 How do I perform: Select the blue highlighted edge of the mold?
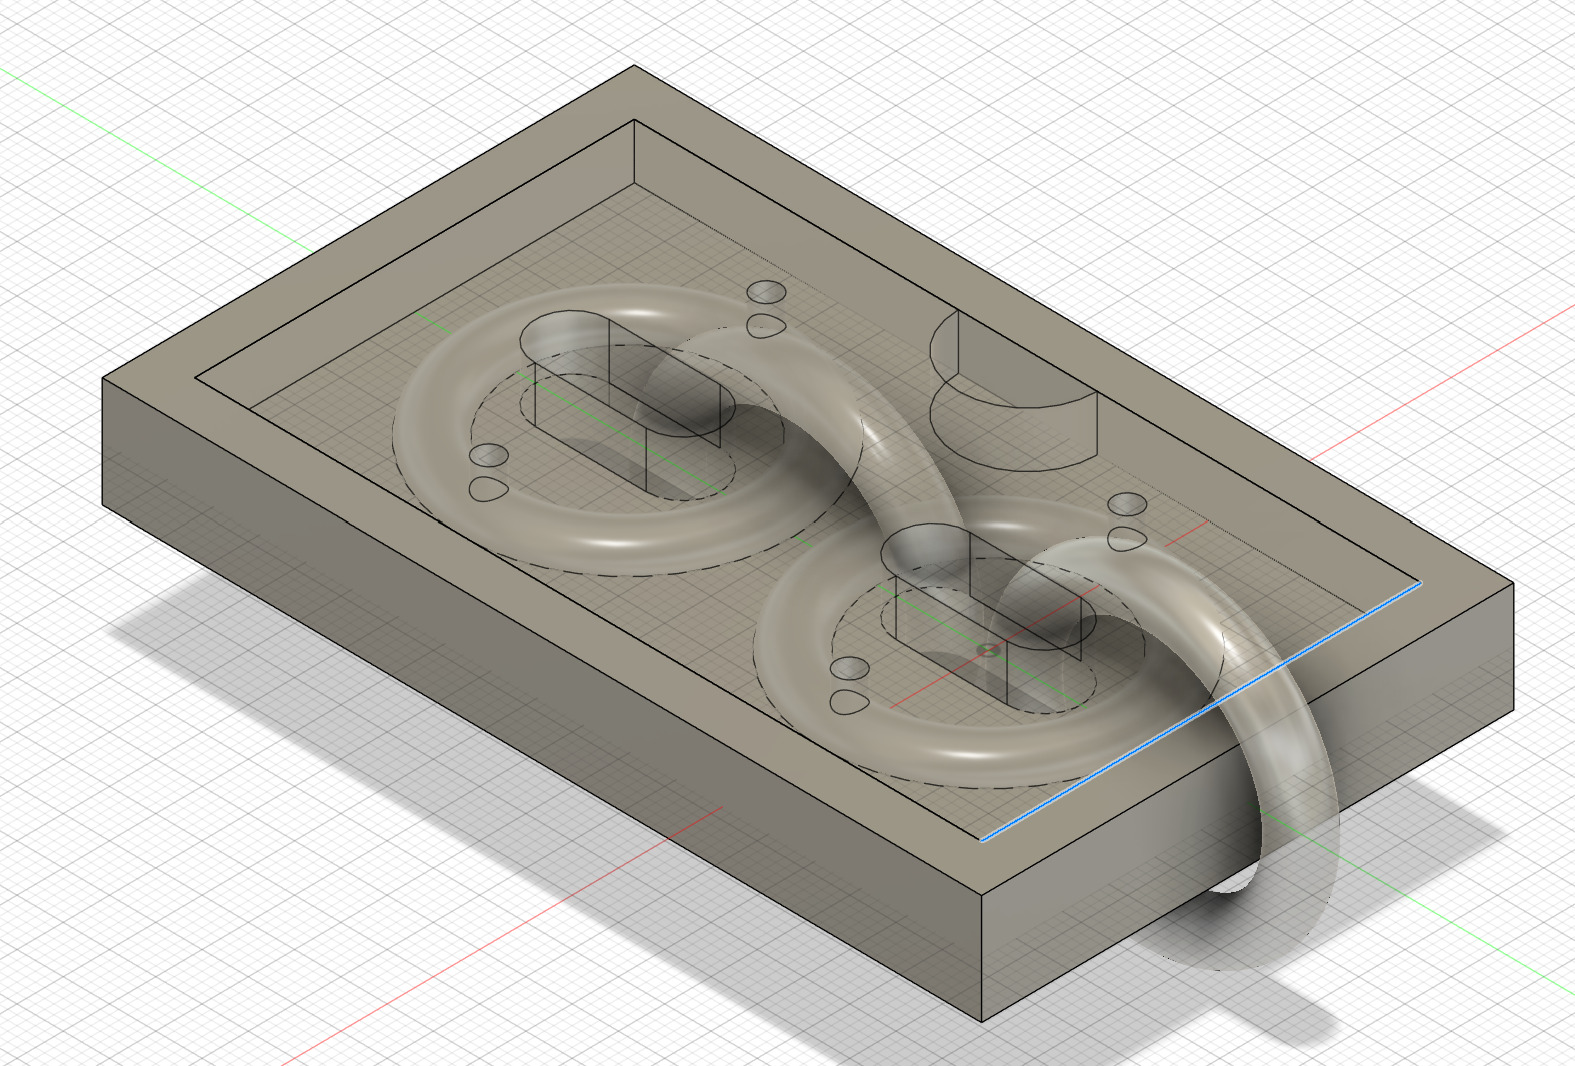click(x=1200, y=712)
